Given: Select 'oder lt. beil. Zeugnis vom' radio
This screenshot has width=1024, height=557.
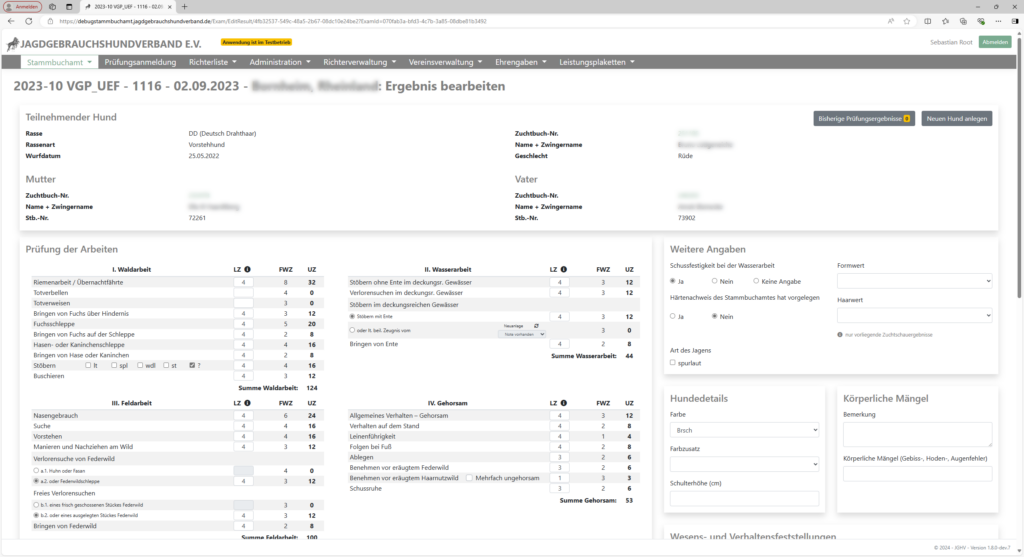Looking at the screenshot, I should pos(353,330).
